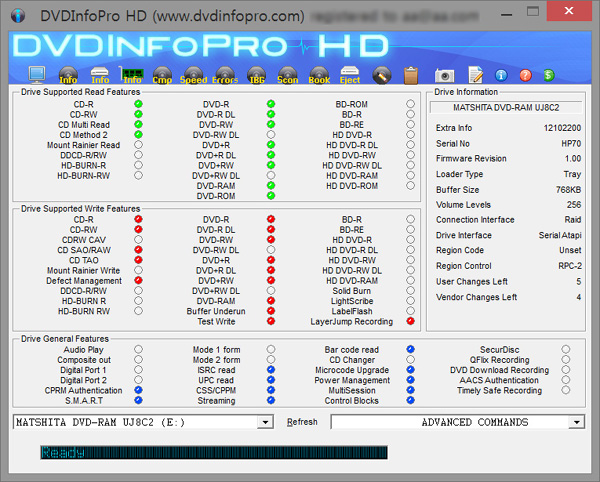Click the DVD-RAM read feature indicator
This screenshot has height=482, width=600.
(x=271, y=186)
